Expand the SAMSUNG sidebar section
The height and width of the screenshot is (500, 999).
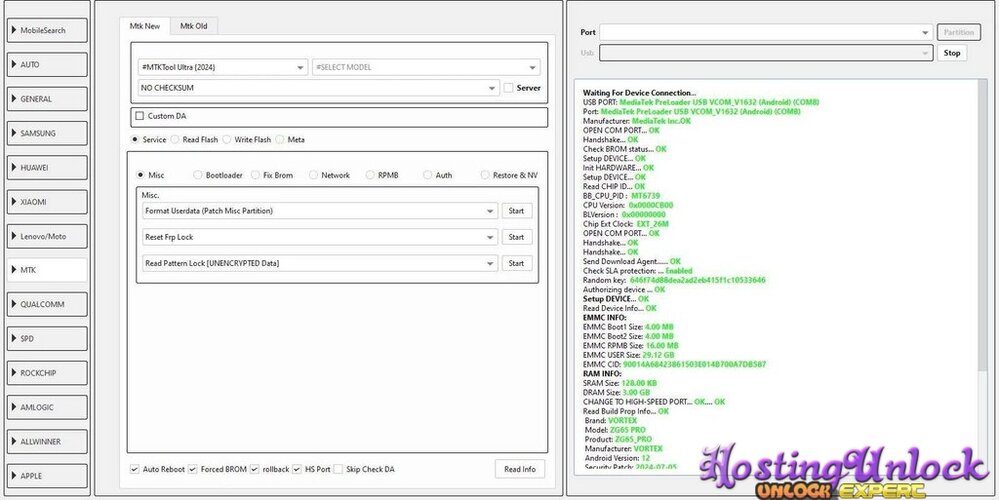(47, 134)
